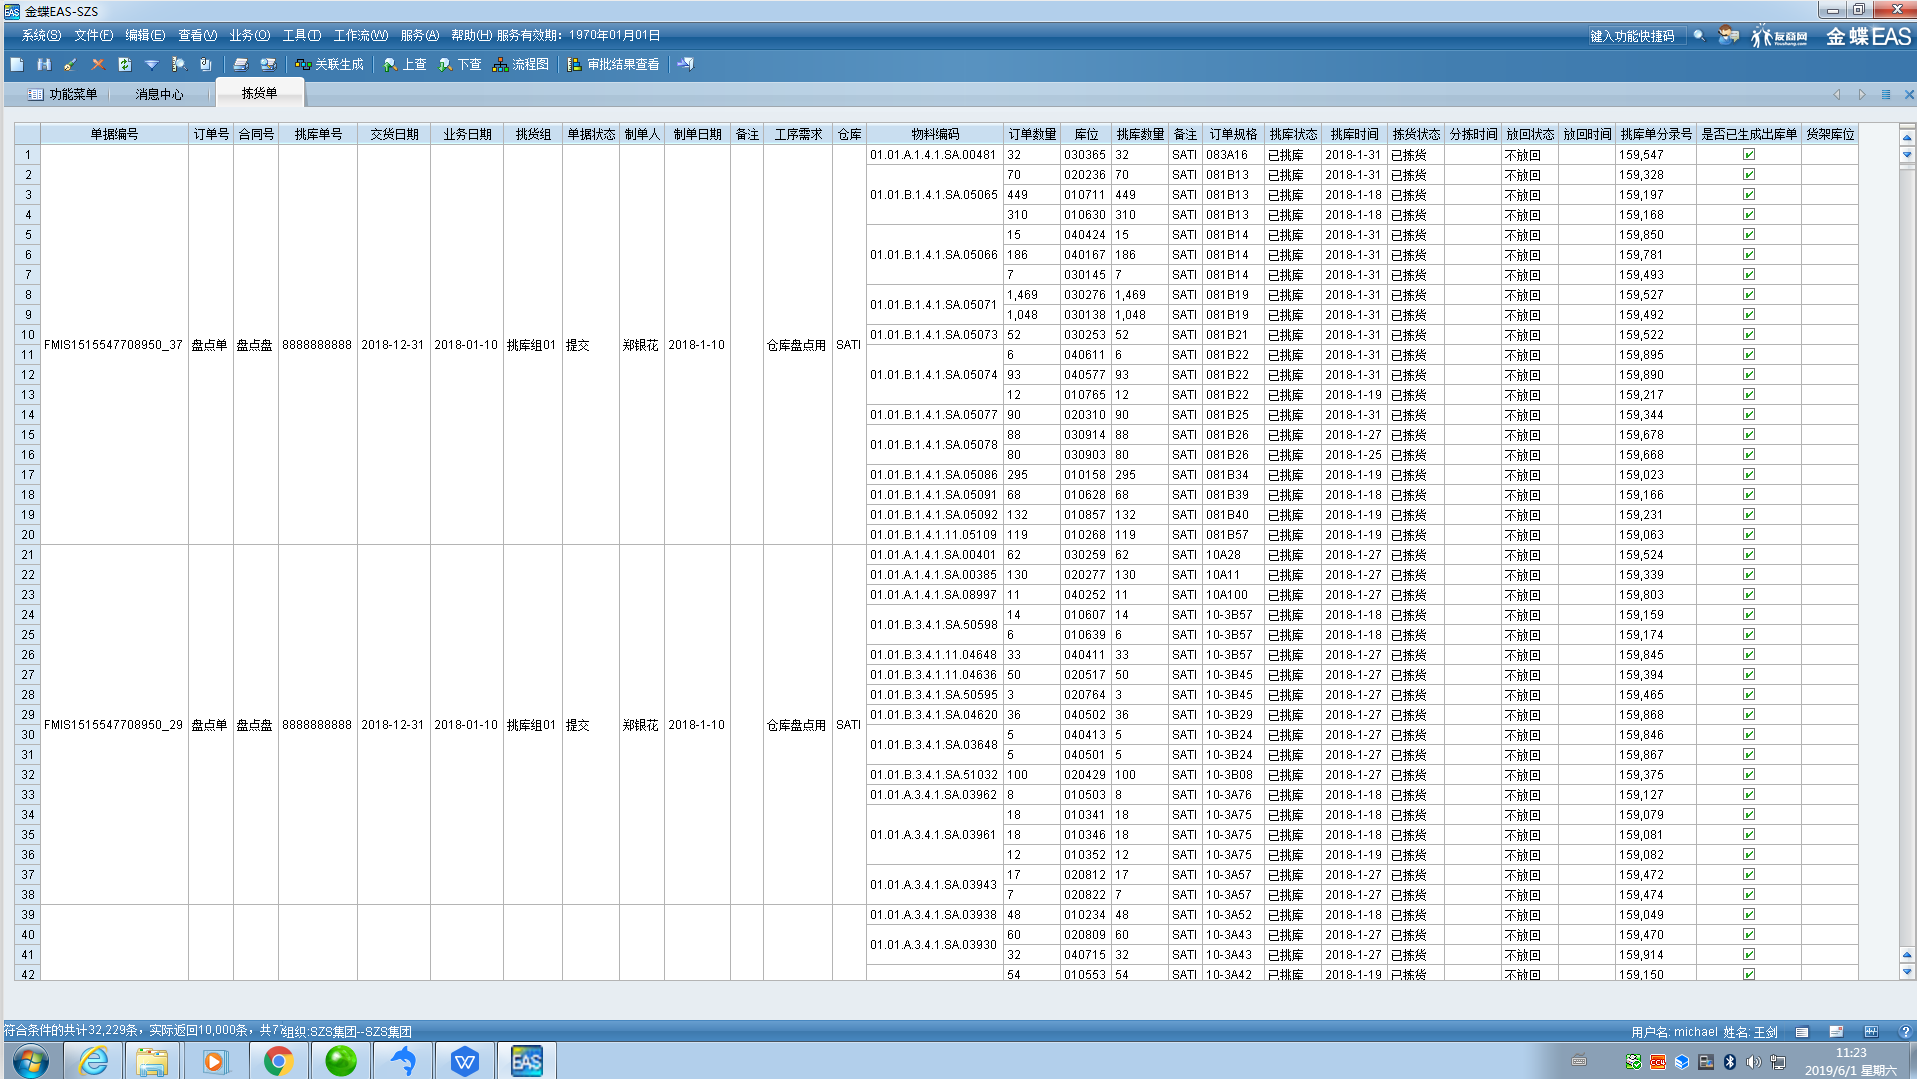Open the 查看(V) menu
1917x1079 pixels.
click(197, 35)
